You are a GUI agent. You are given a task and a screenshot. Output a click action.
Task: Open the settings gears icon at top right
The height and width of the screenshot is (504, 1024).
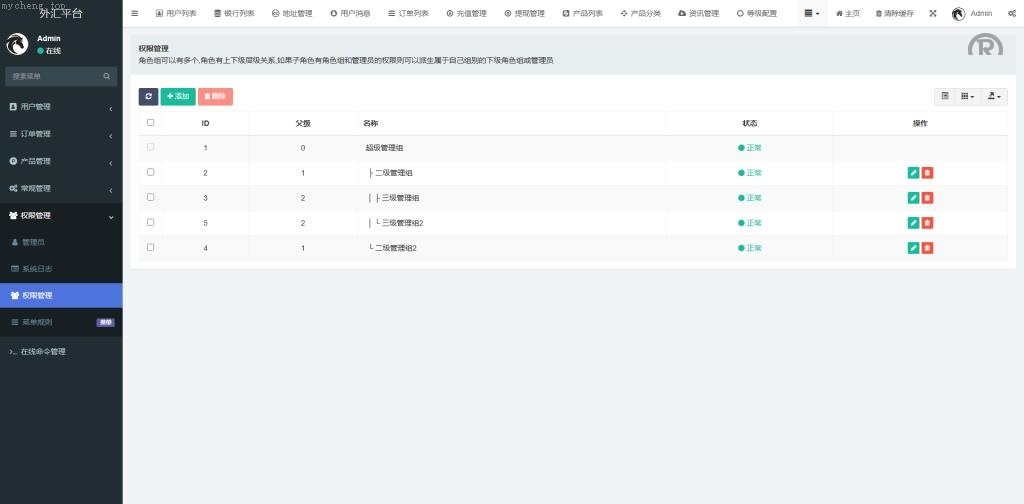(1012, 14)
